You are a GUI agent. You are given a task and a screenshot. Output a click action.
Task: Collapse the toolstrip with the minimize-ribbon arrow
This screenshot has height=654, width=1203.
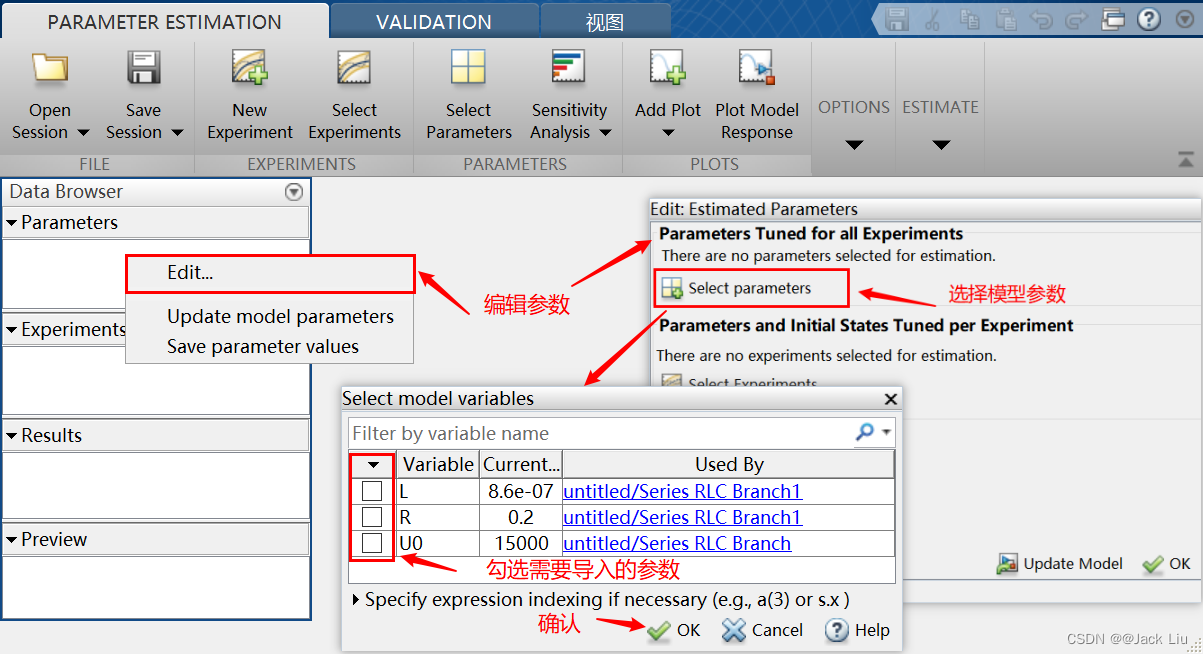click(1185, 159)
